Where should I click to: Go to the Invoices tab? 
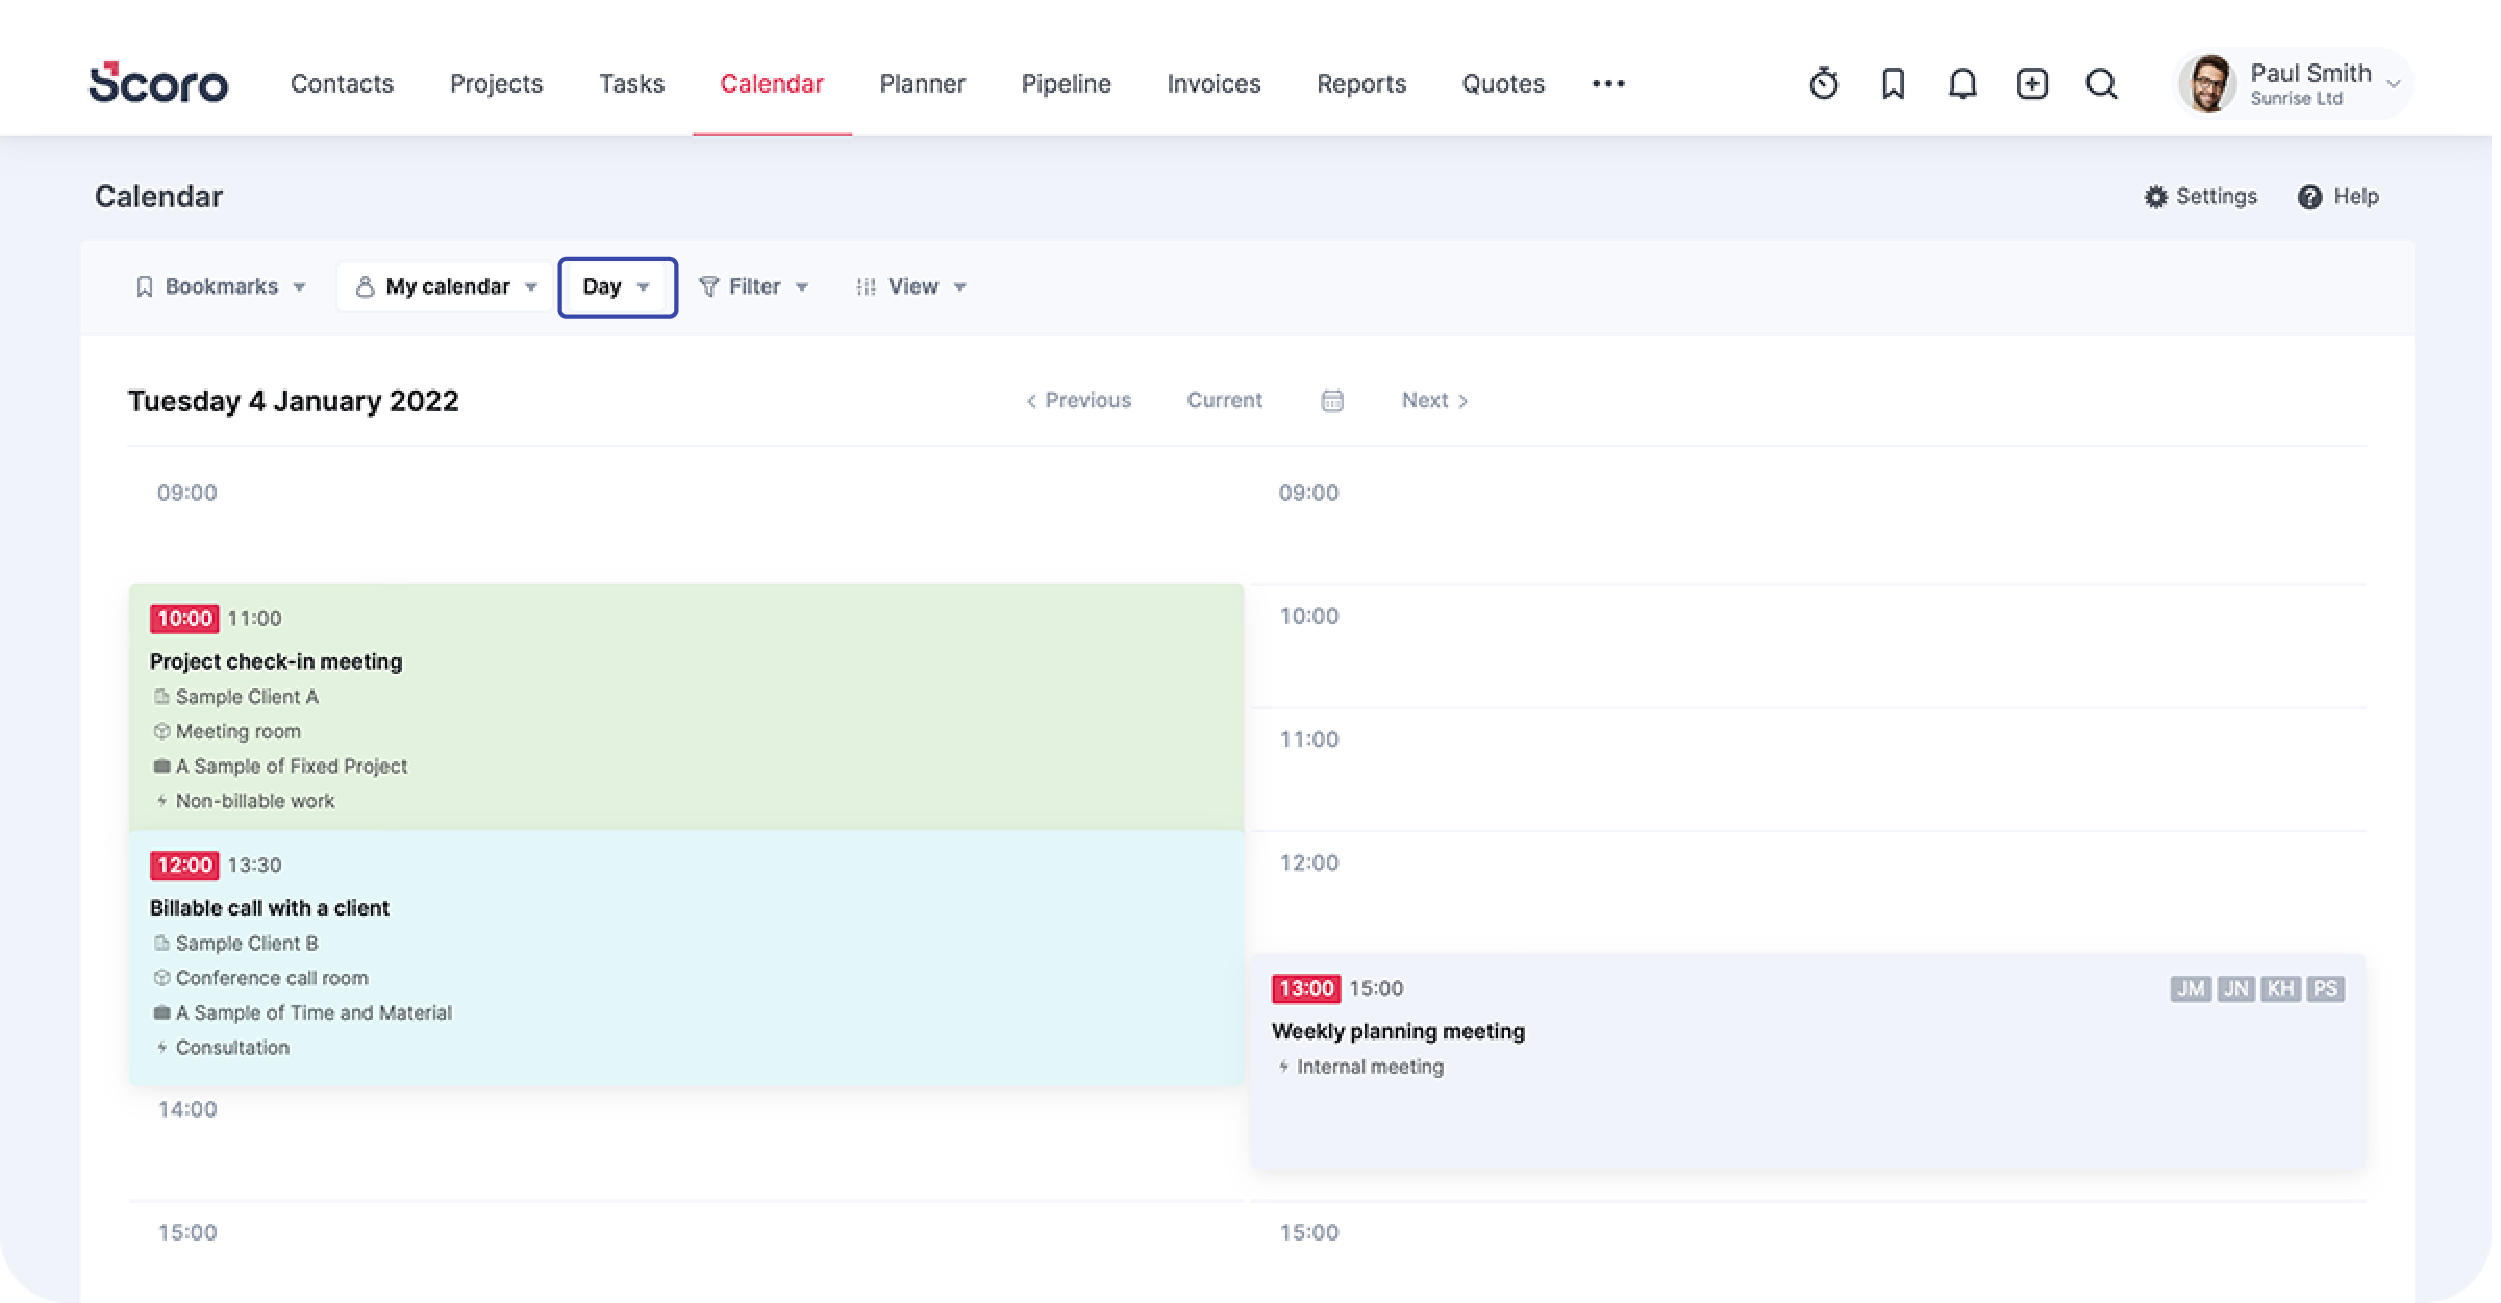point(1214,84)
